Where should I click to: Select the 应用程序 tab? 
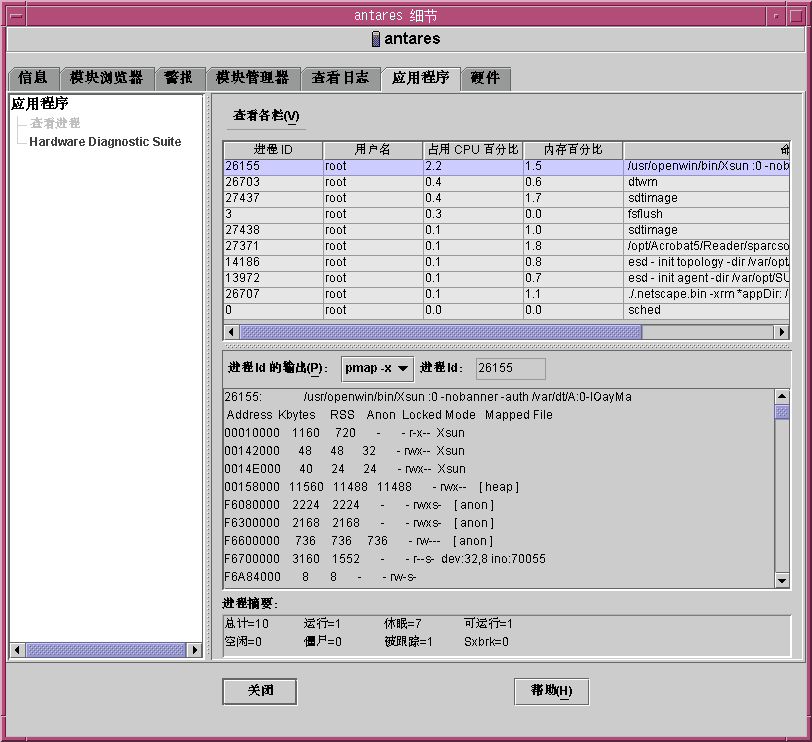pos(420,79)
